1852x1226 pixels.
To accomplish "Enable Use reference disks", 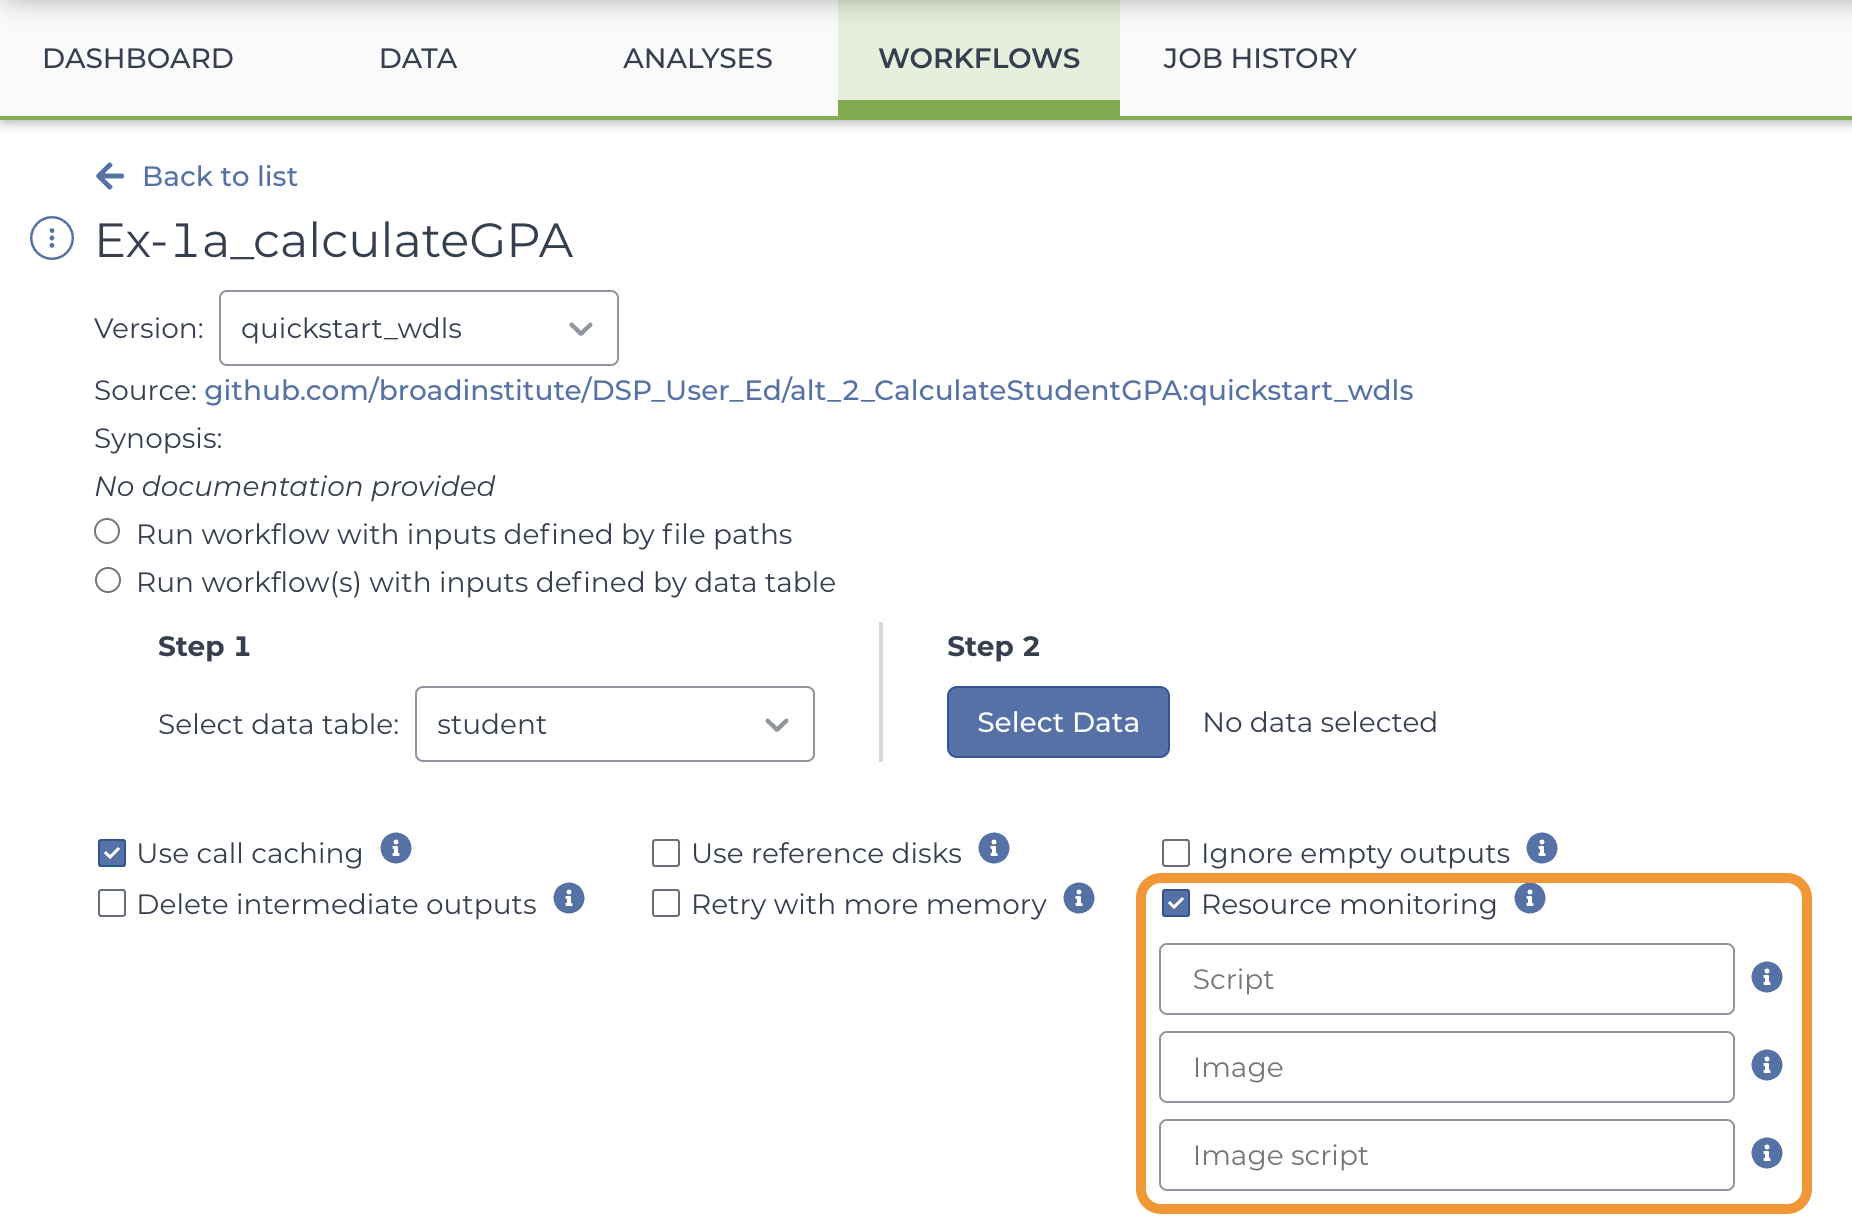I will [x=666, y=853].
